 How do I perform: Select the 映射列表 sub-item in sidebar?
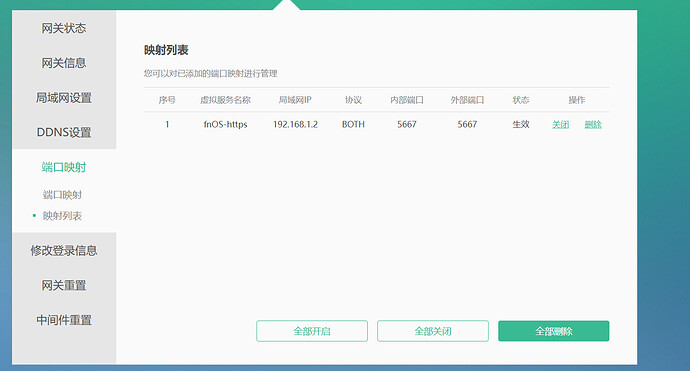tap(62, 216)
